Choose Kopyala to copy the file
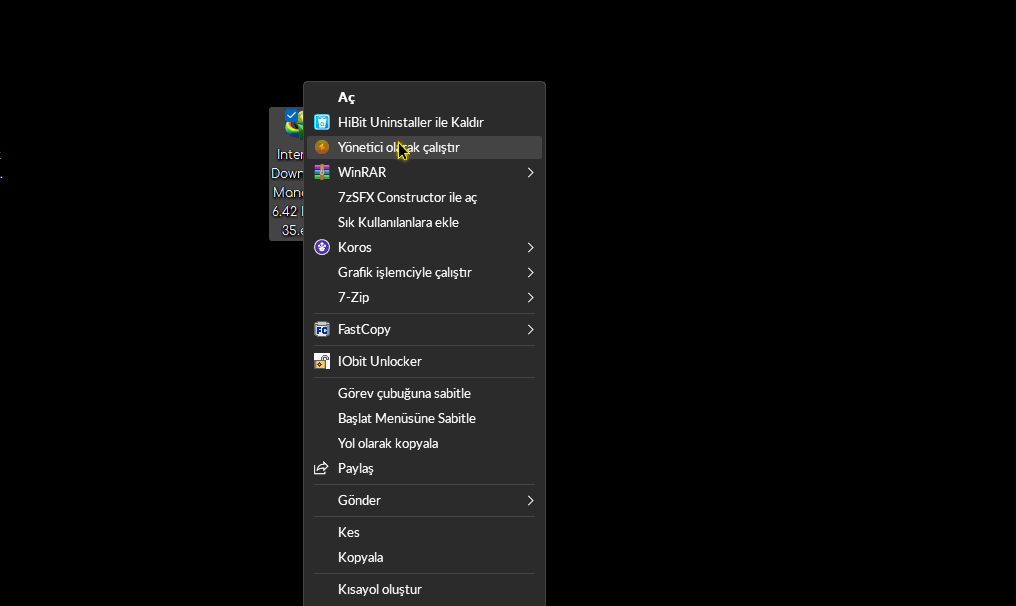This screenshot has height=606, width=1016. point(424,557)
